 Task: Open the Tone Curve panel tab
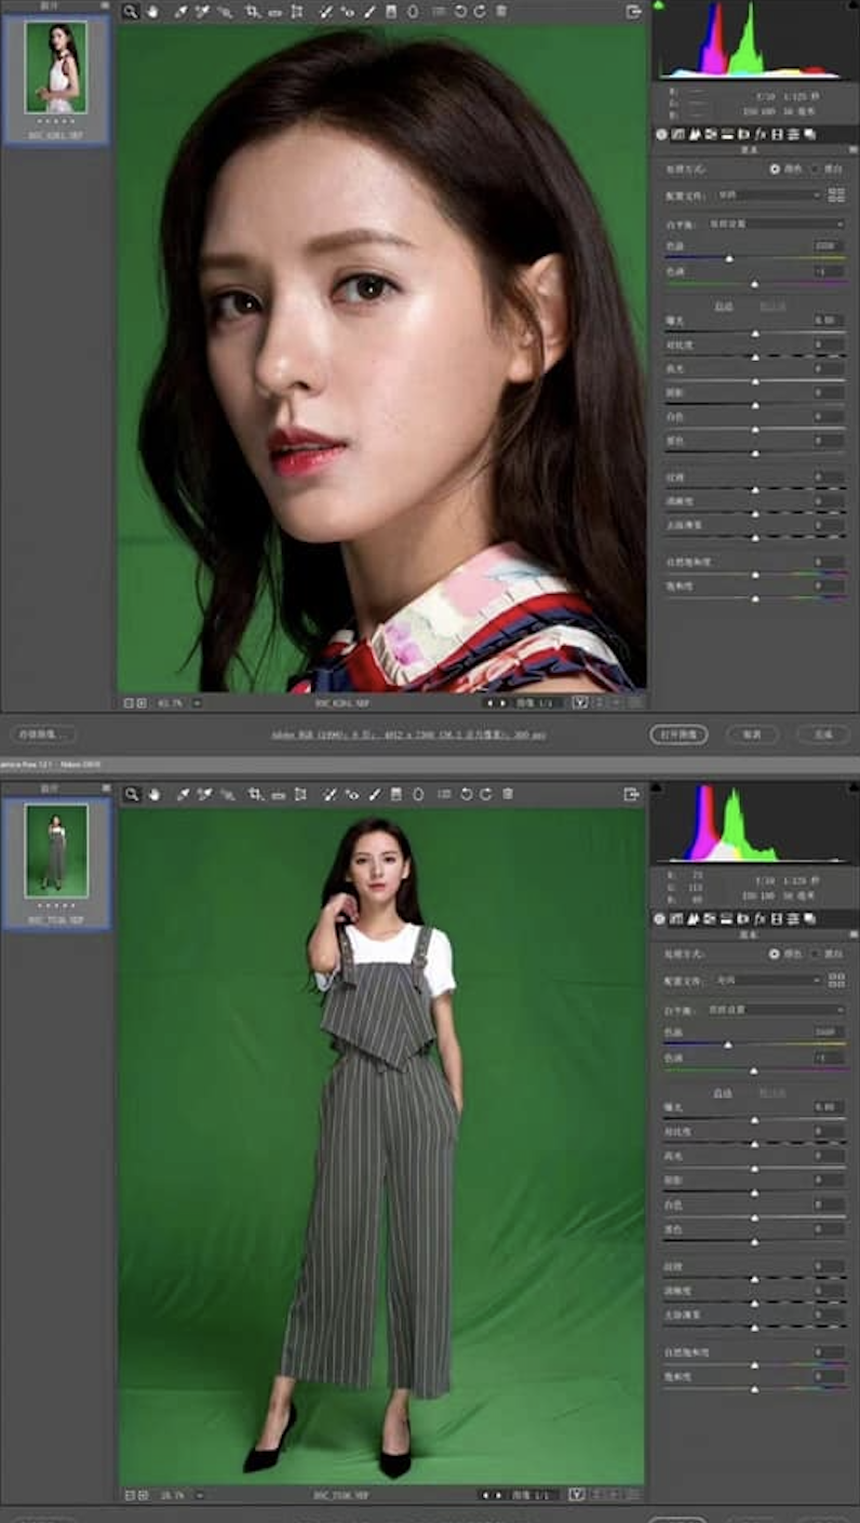676,135
